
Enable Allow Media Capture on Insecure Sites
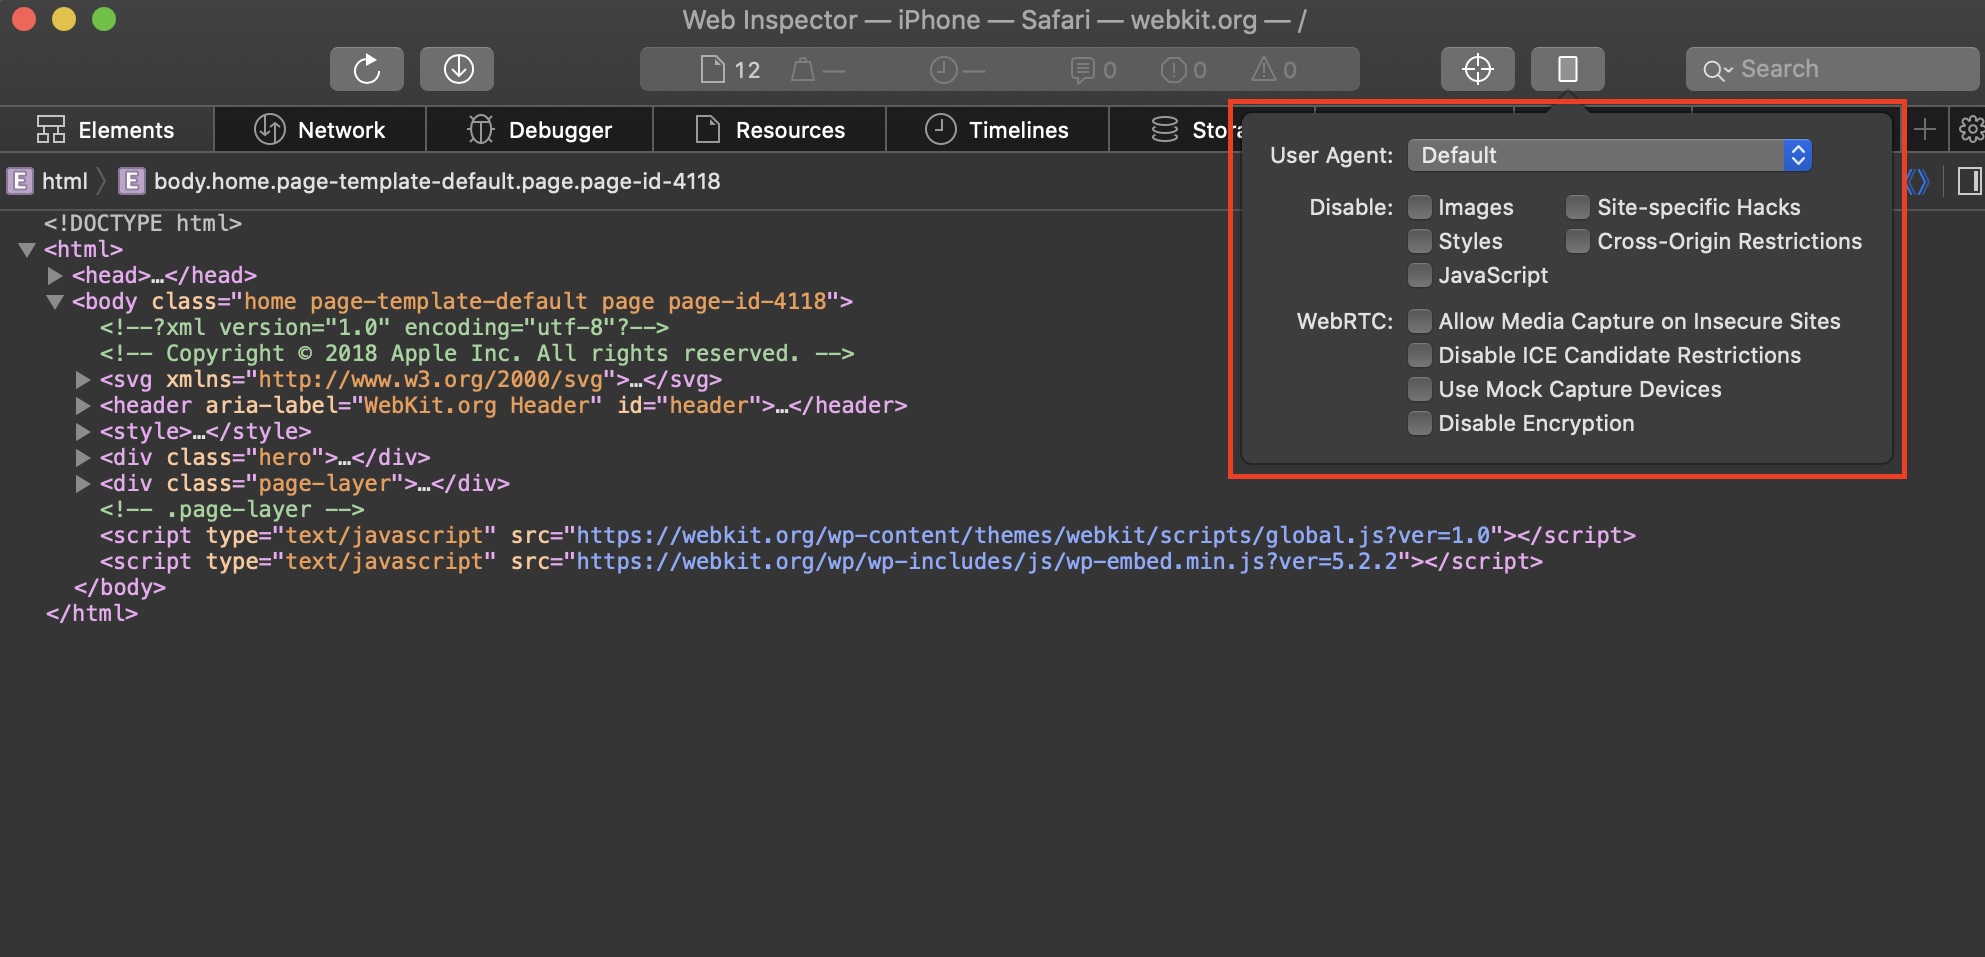[x=1419, y=321]
